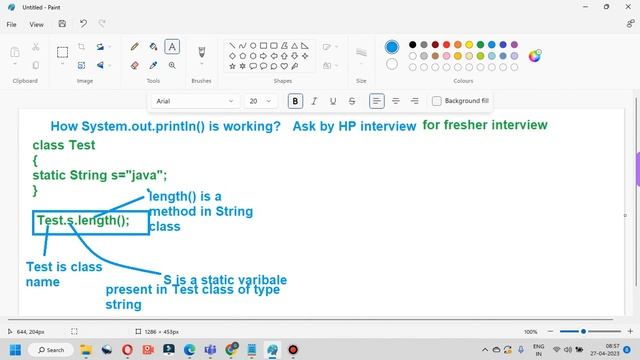Choose the rectangular Select tool

click(62, 52)
